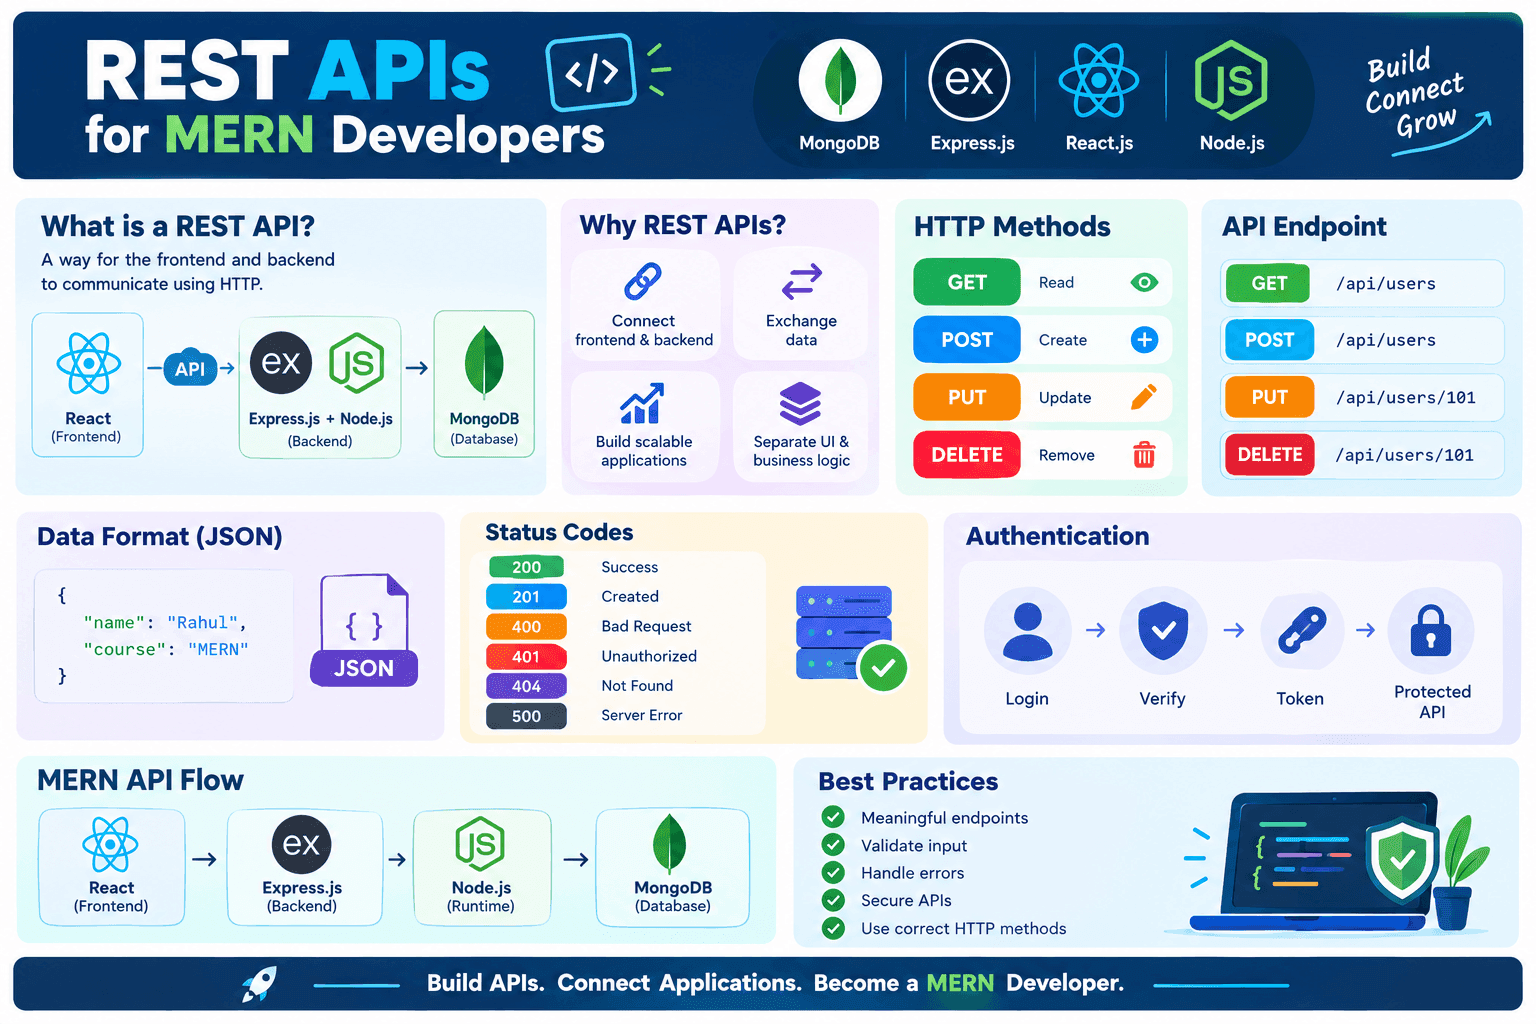Click the code brackets icon beside the title
The image size is (1536, 1024).
[591, 72]
